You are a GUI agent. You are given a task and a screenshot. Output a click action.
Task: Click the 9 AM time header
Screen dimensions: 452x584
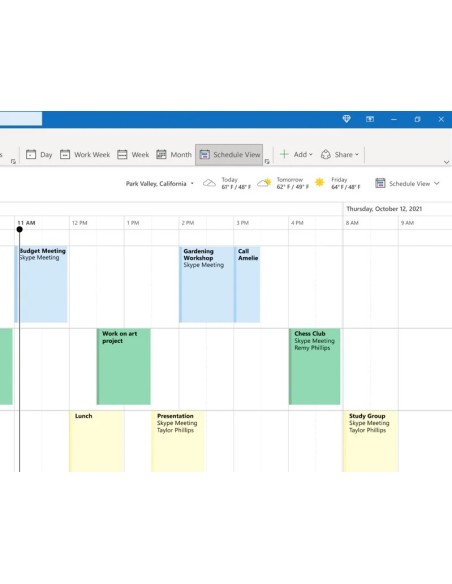(x=407, y=223)
